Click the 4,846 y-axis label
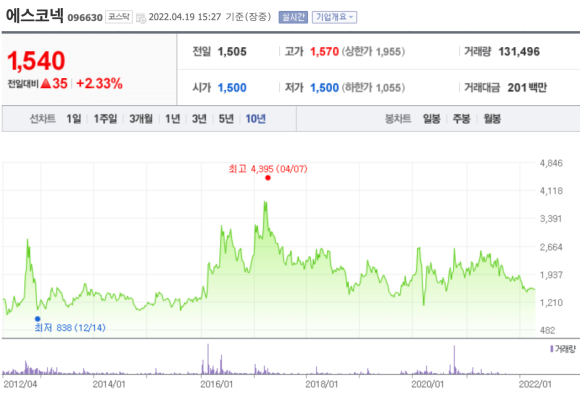The image size is (580, 395). [x=551, y=163]
